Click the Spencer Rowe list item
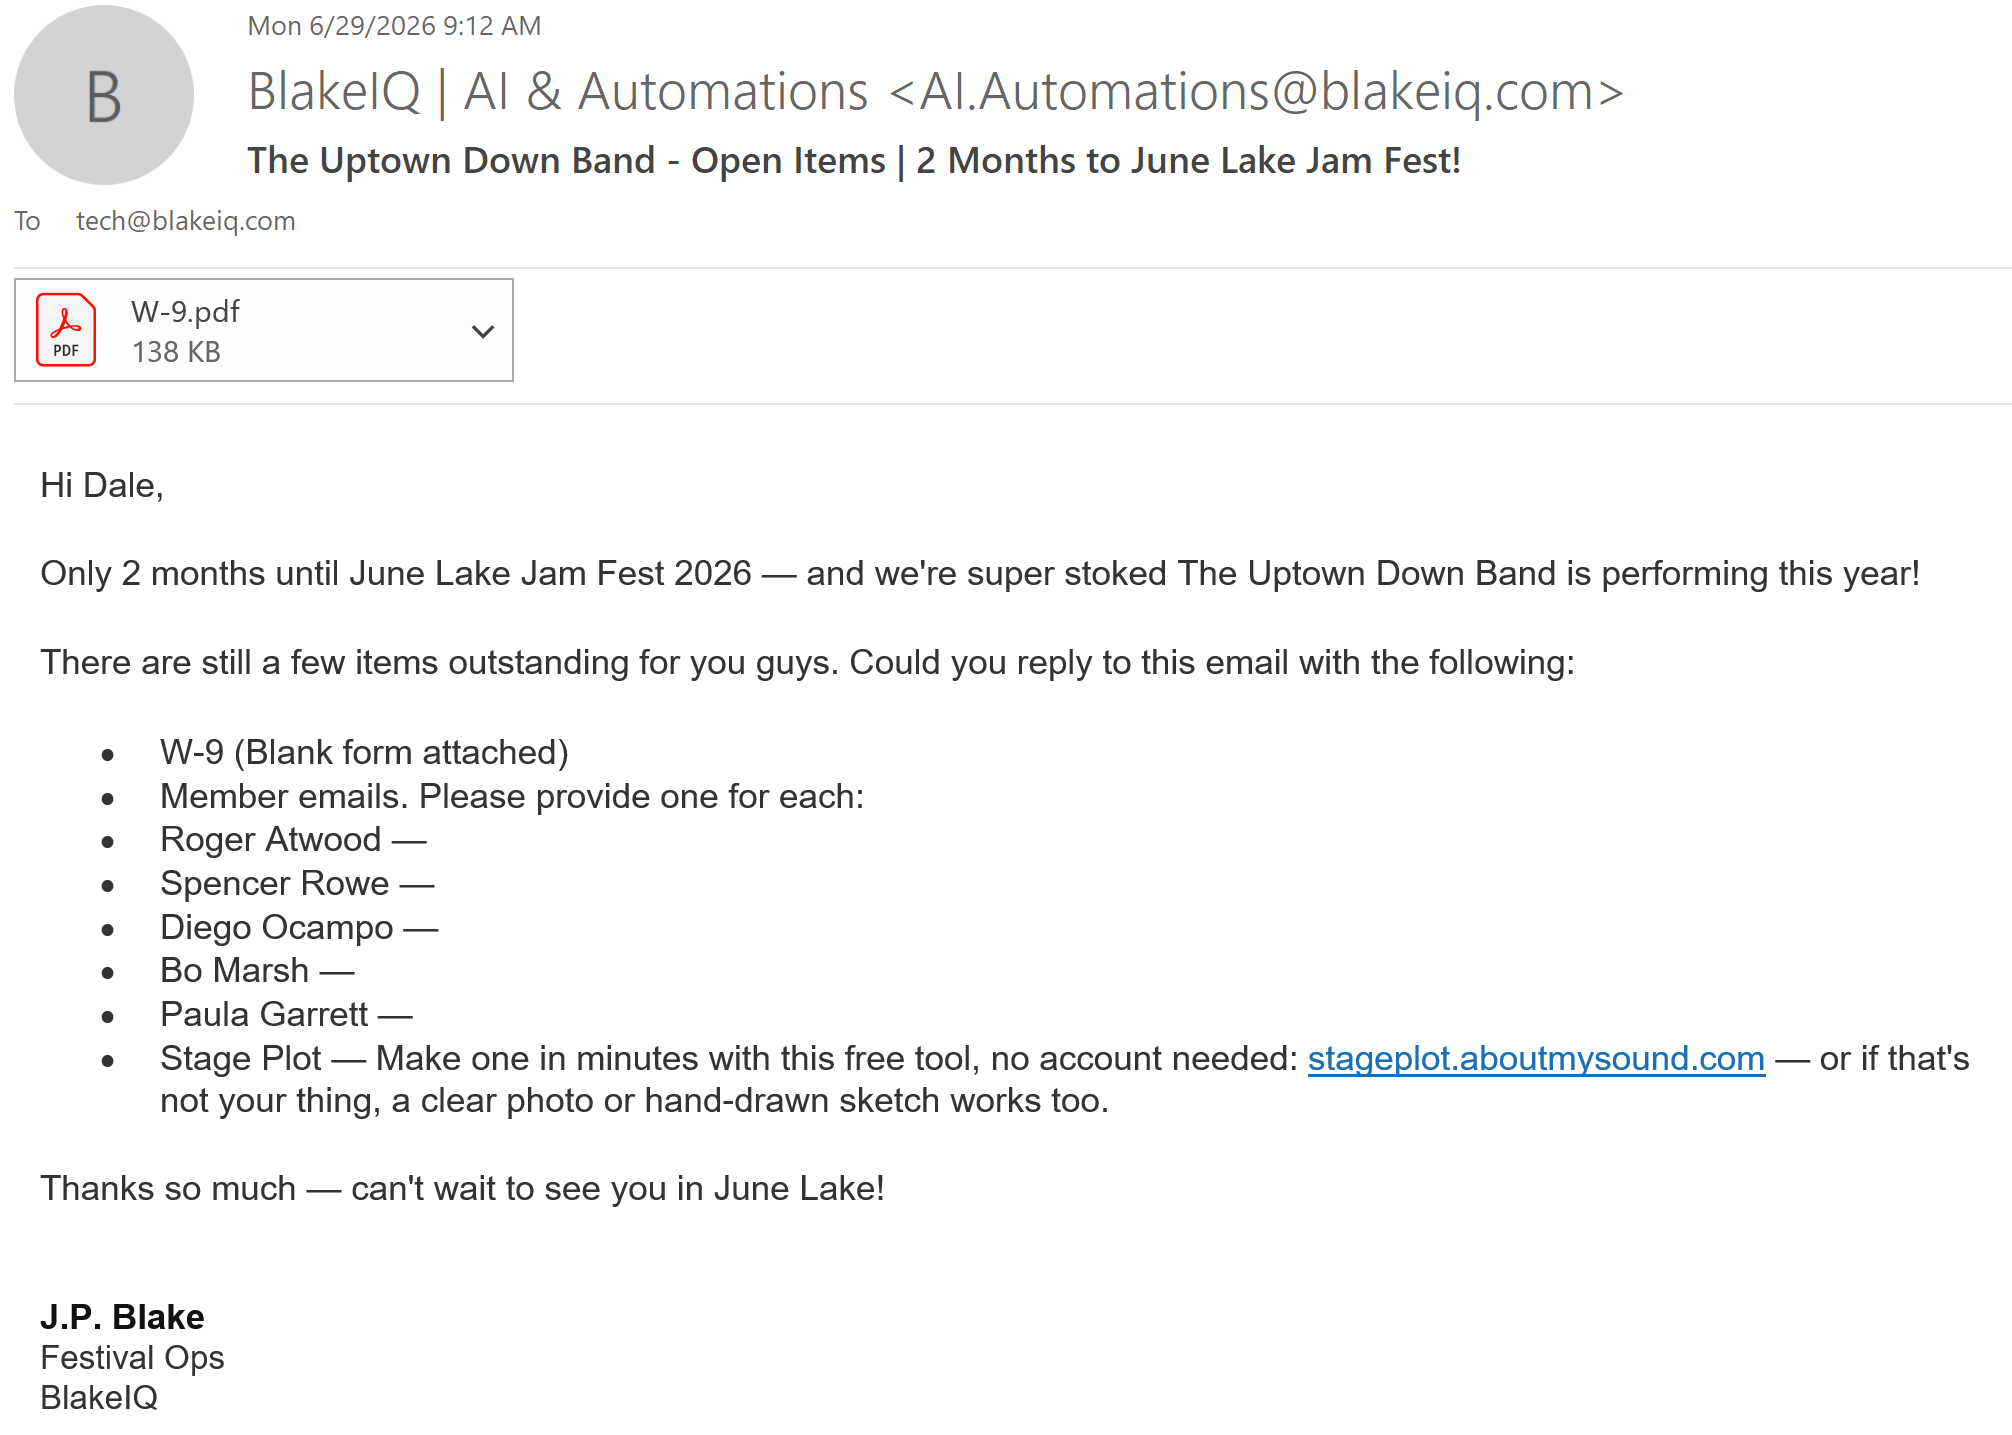Image resolution: width=2012 pixels, height=1435 pixels. click(297, 883)
